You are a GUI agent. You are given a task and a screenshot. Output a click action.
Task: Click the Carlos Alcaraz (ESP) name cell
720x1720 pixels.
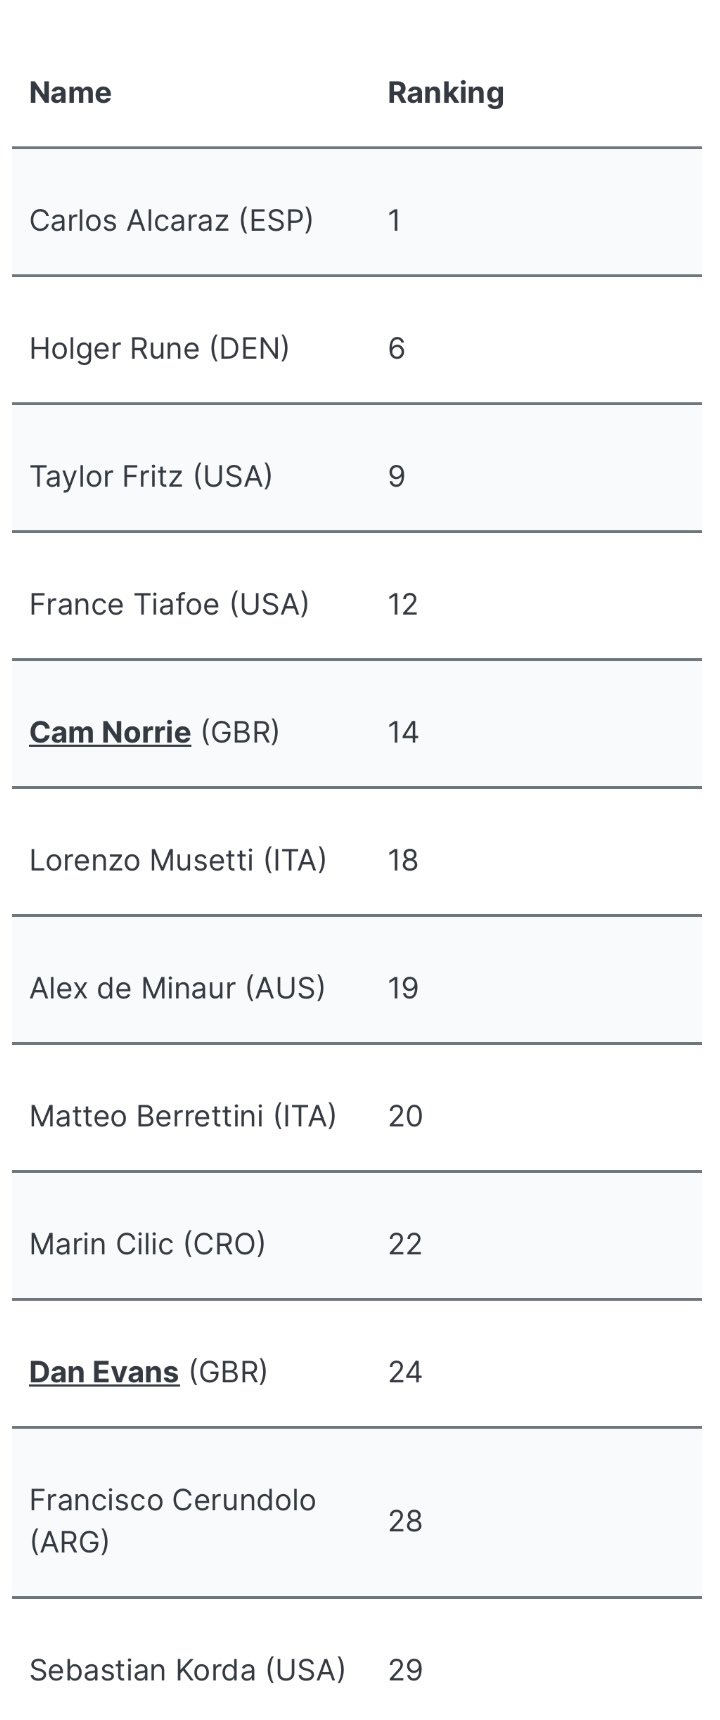[171, 220]
